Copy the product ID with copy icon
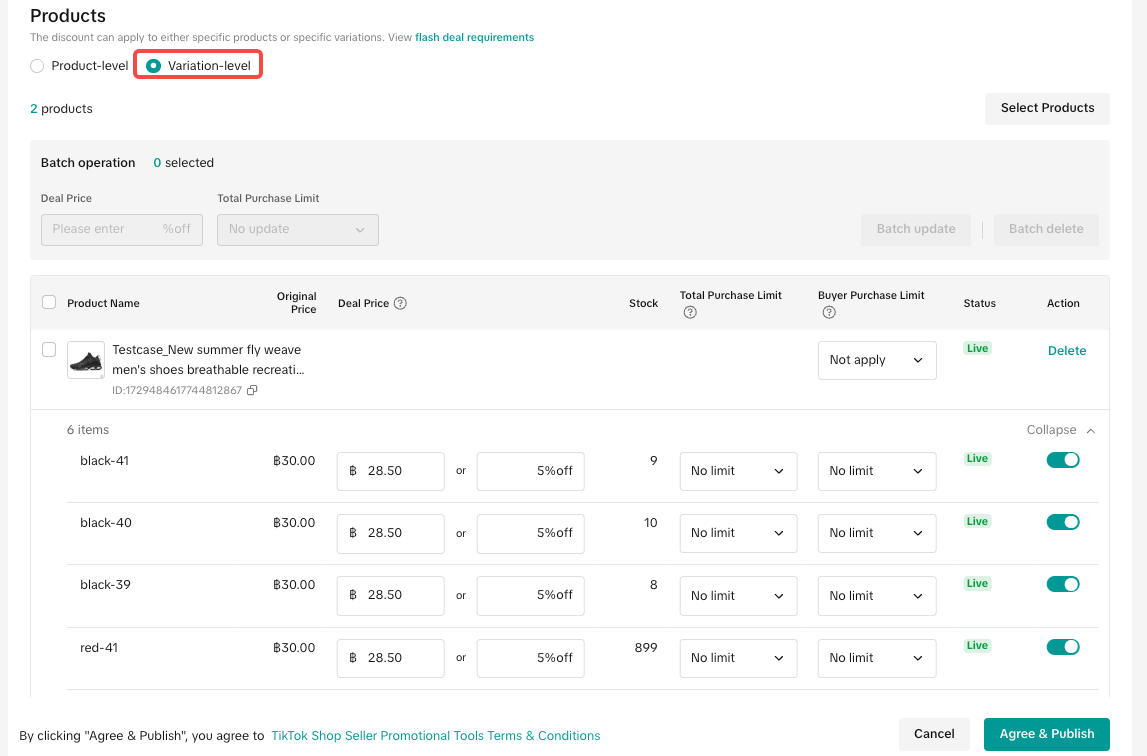Screen dimensions: 1147x756 (252, 391)
